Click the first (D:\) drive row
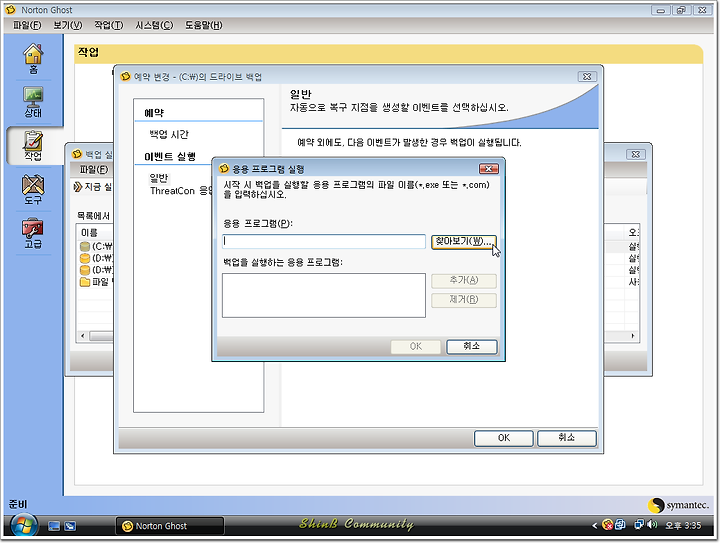This screenshot has width=720, height=543. pos(96,258)
